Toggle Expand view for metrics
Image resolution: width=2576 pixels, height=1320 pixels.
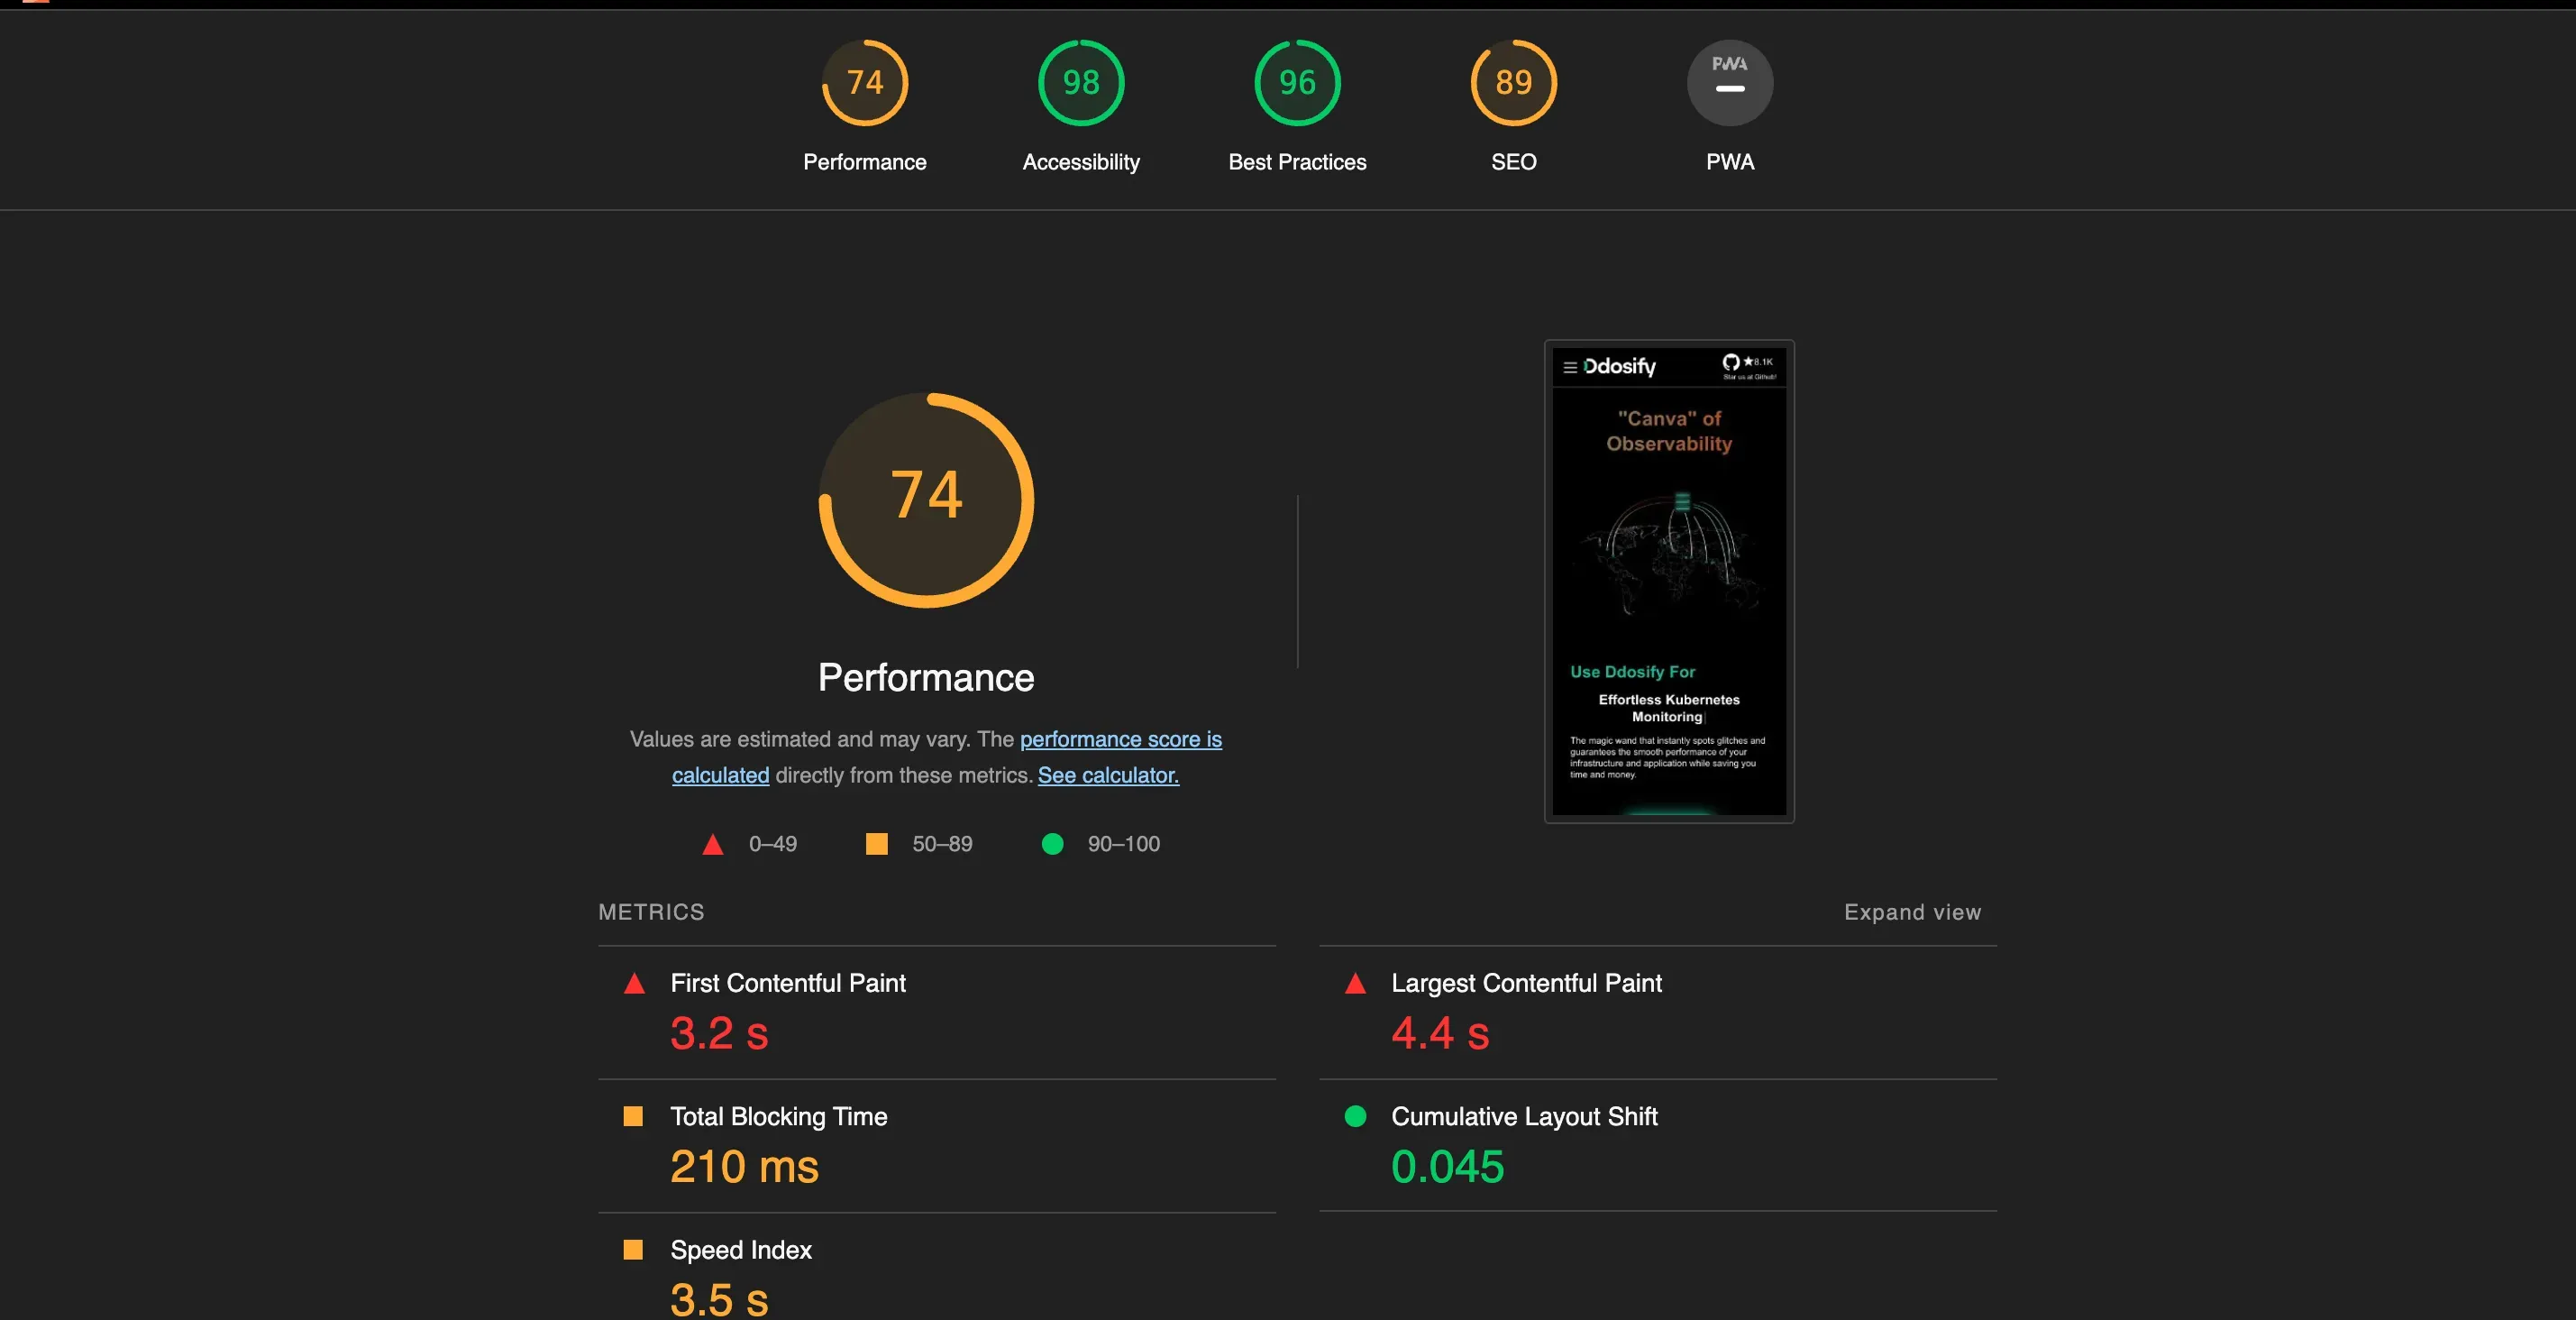click(x=1911, y=912)
